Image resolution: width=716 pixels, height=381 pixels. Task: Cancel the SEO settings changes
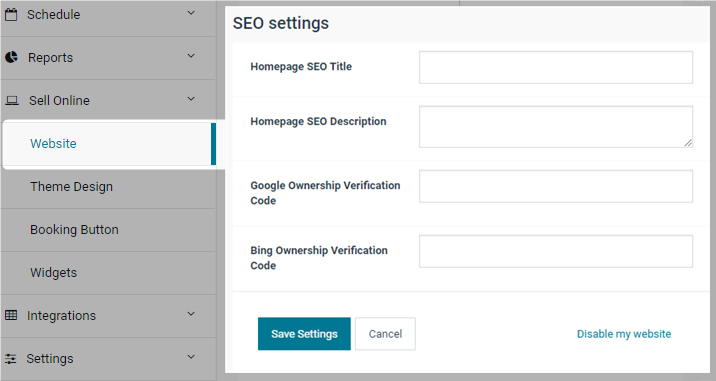pos(385,334)
